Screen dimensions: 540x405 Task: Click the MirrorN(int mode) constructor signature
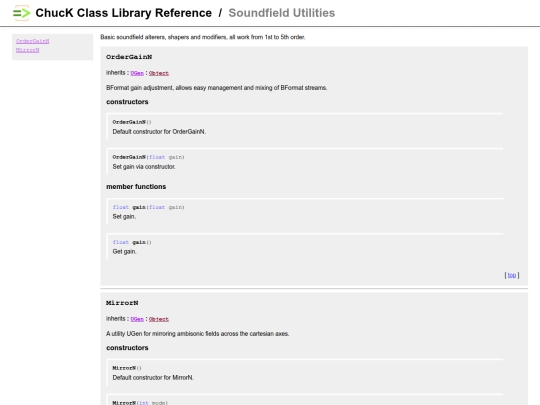140,403
